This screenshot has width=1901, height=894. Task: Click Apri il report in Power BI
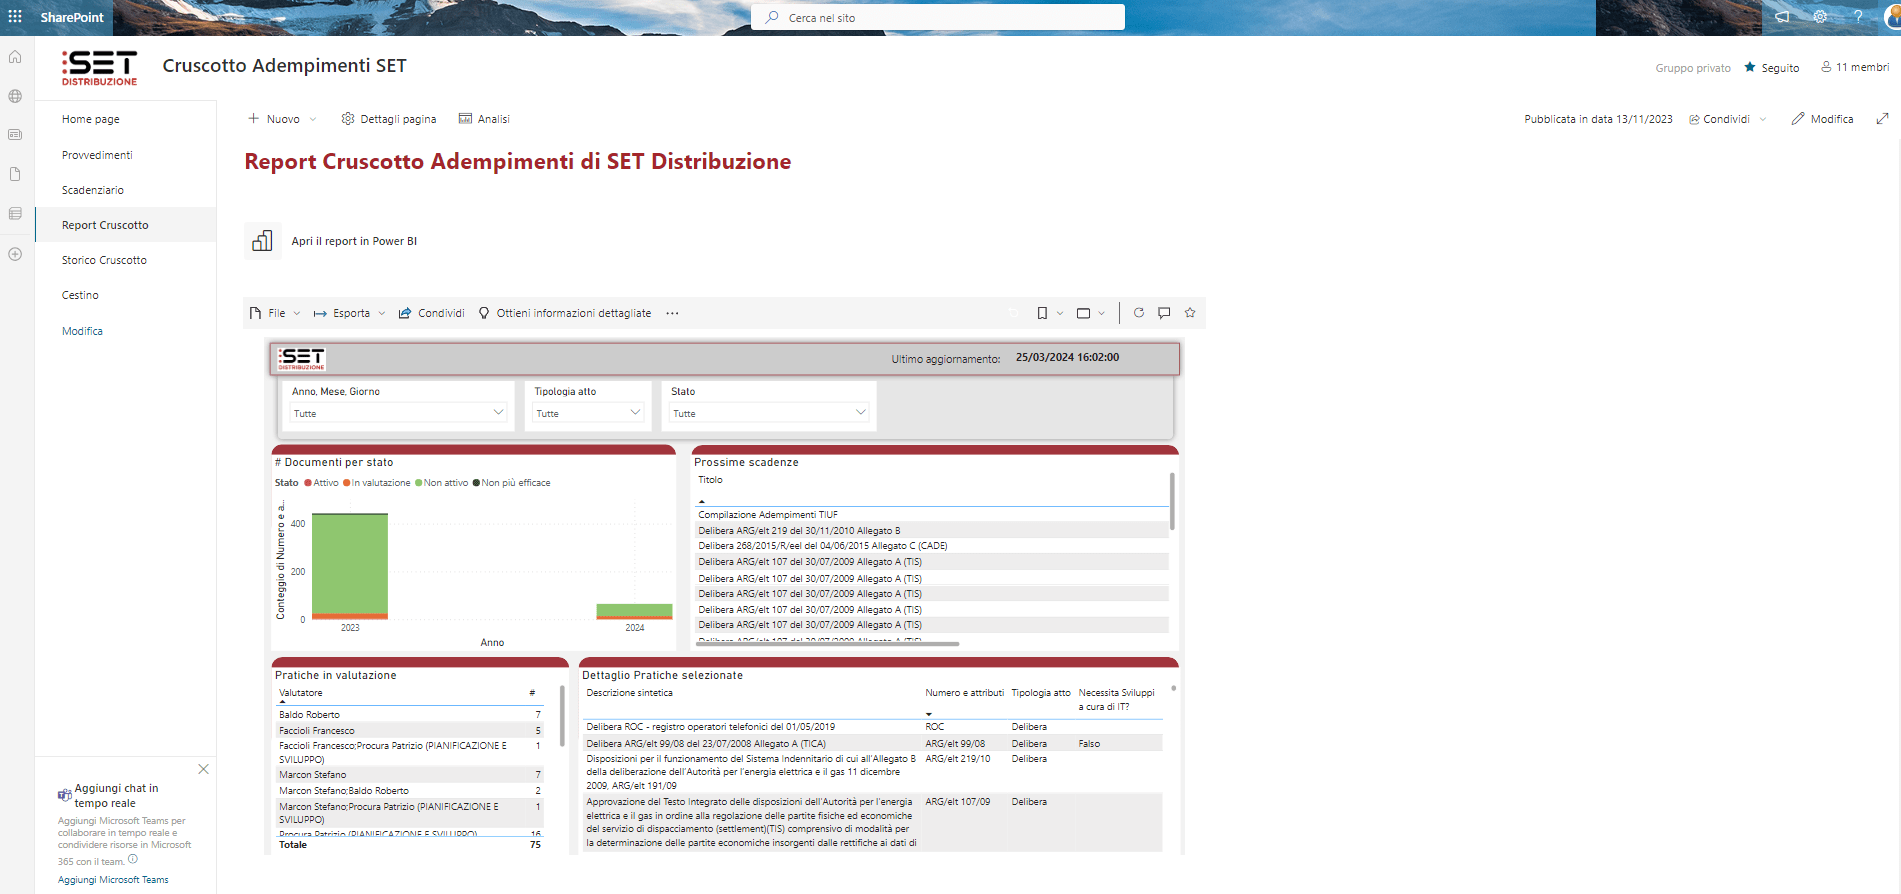[x=354, y=241]
